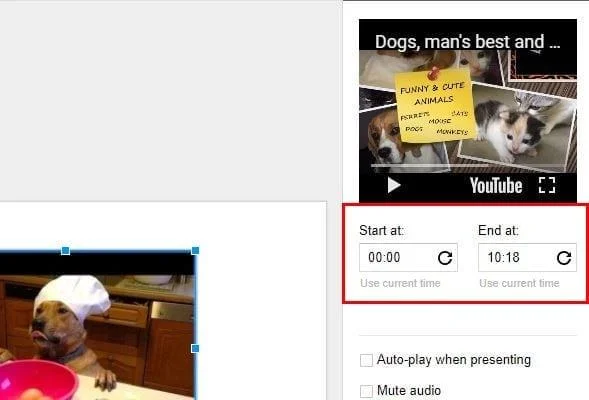589x400 pixels.
Task: Toggle the Mute audio checkbox
Action: 366,391
